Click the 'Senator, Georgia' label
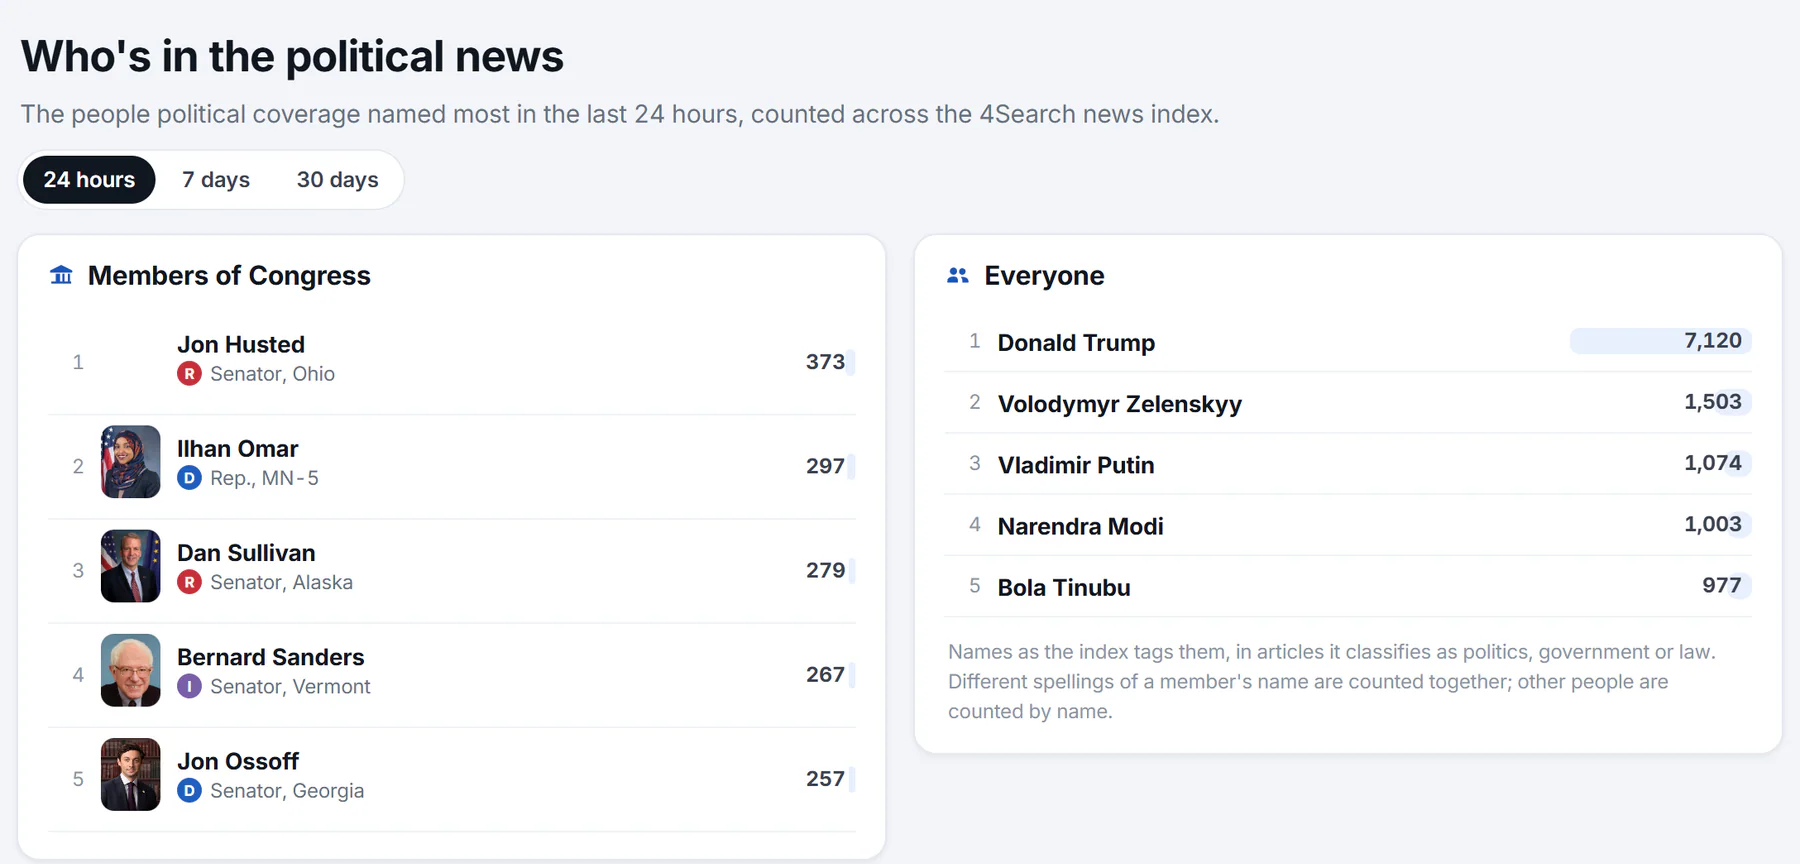This screenshot has height=864, width=1800. coord(287,791)
